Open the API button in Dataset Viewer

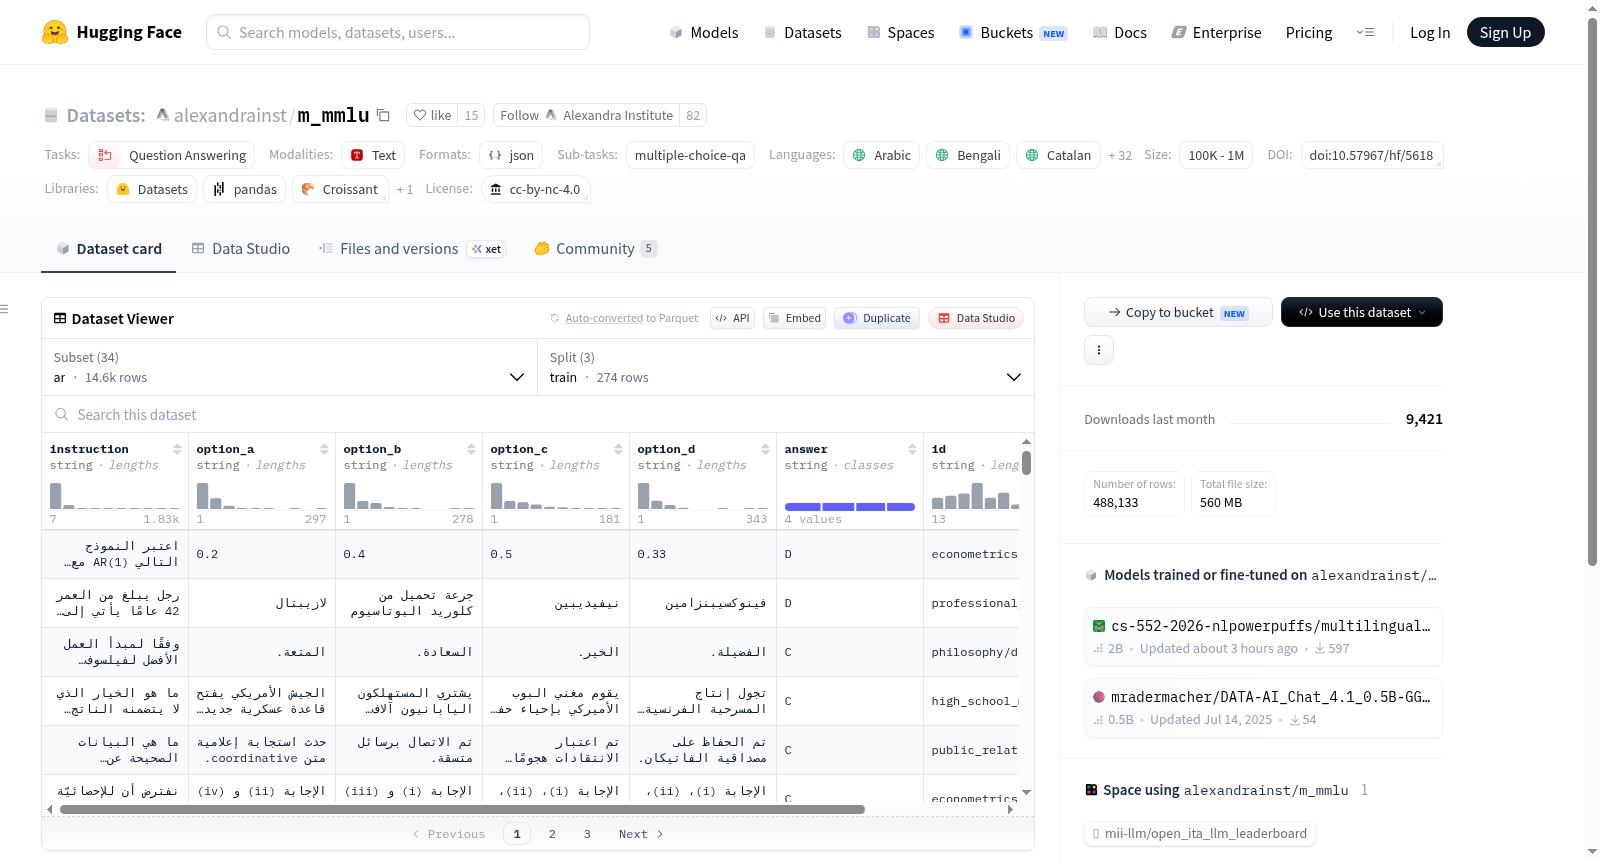pos(732,318)
